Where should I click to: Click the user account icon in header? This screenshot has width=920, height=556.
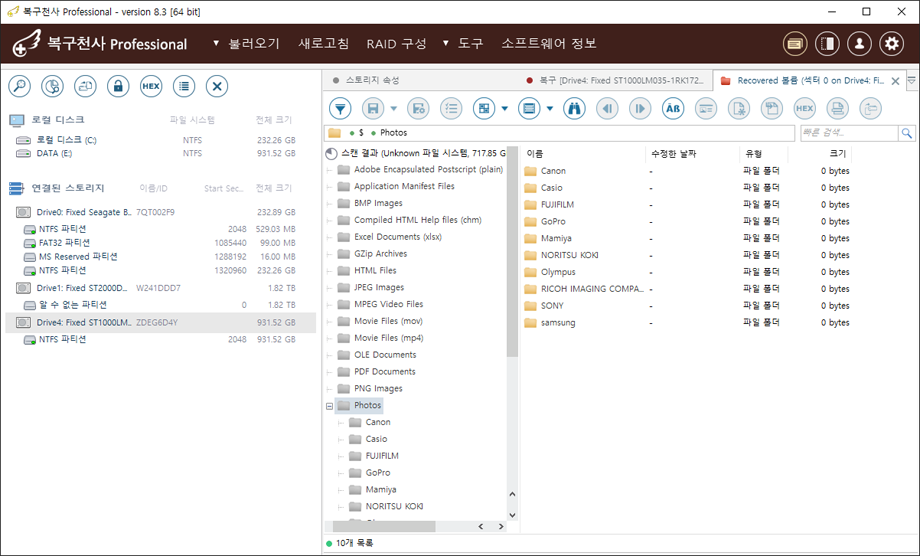click(x=860, y=43)
